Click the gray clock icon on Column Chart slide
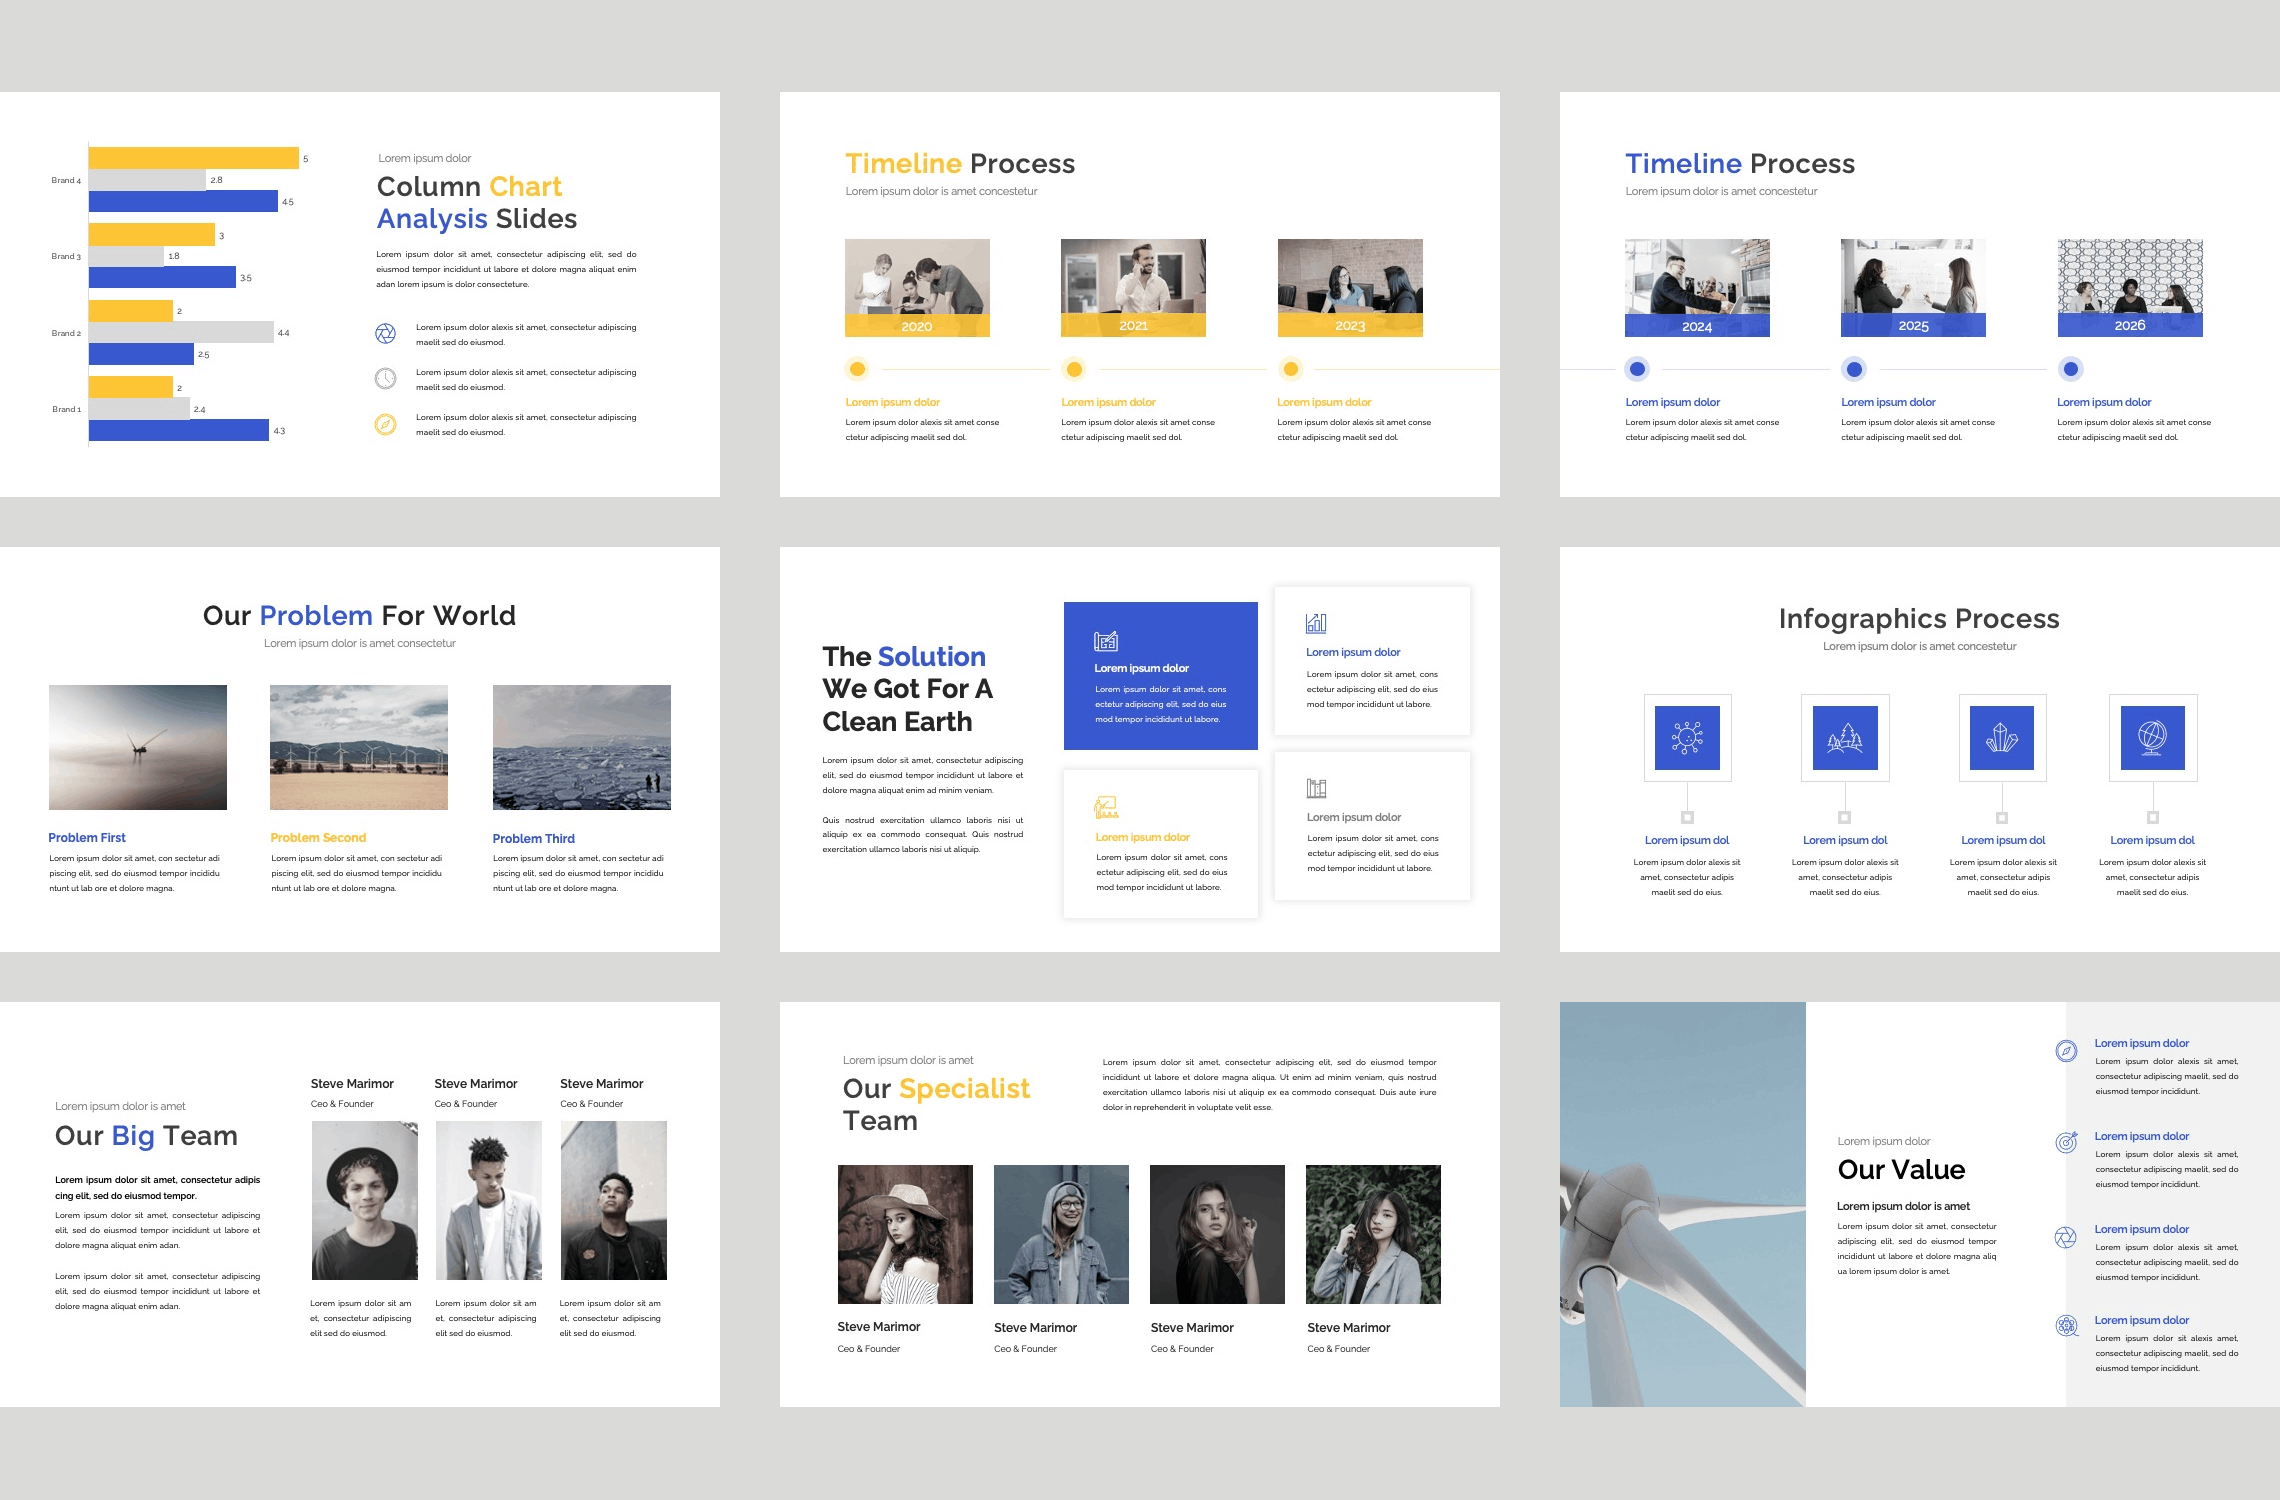 pyautogui.click(x=385, y=379)
